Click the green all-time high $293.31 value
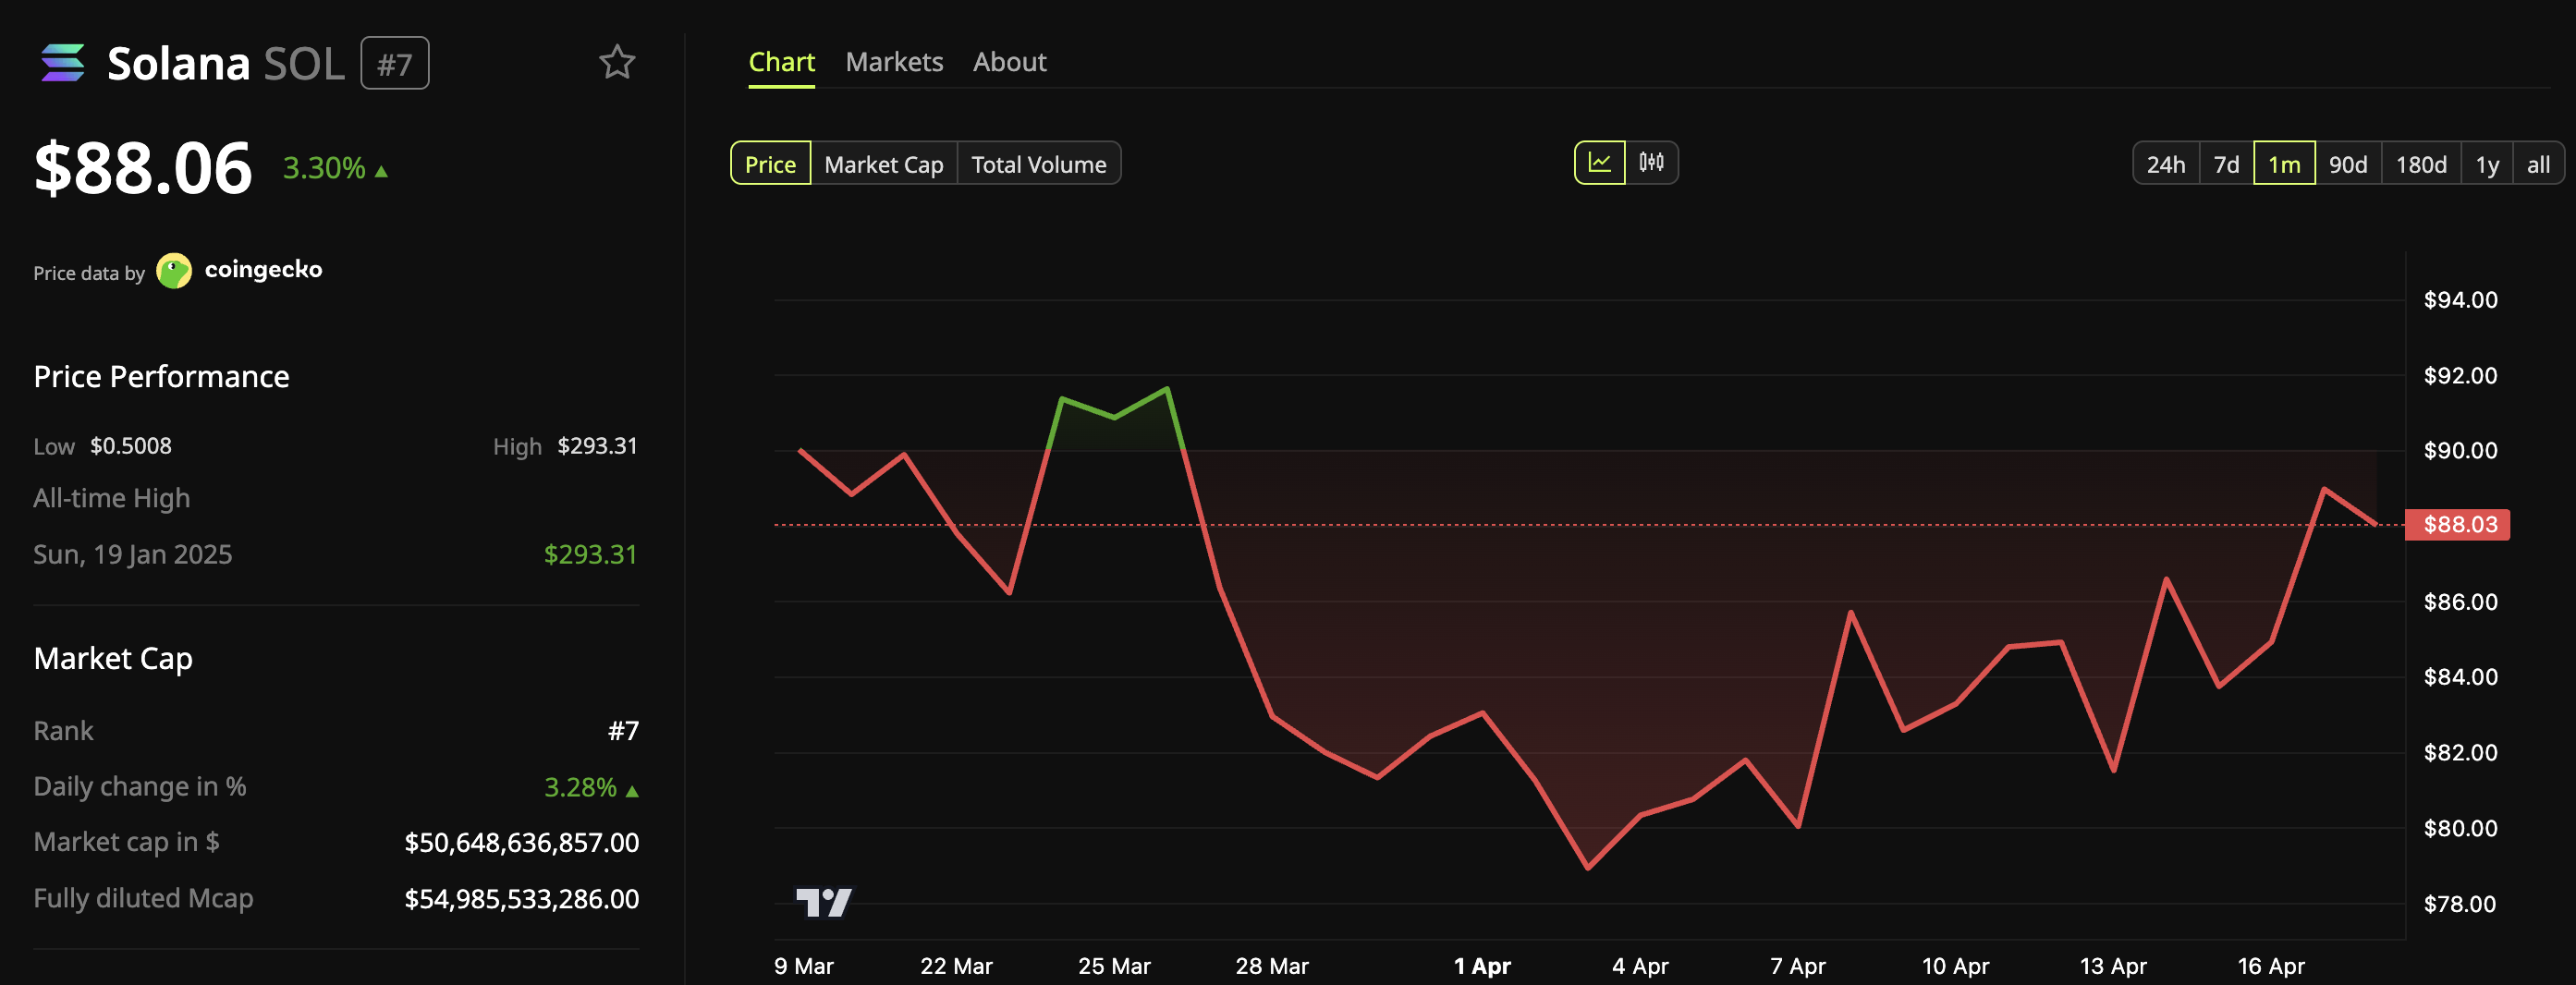Image resolution: width=2576 pixels, height=985 pixels. 590,554
